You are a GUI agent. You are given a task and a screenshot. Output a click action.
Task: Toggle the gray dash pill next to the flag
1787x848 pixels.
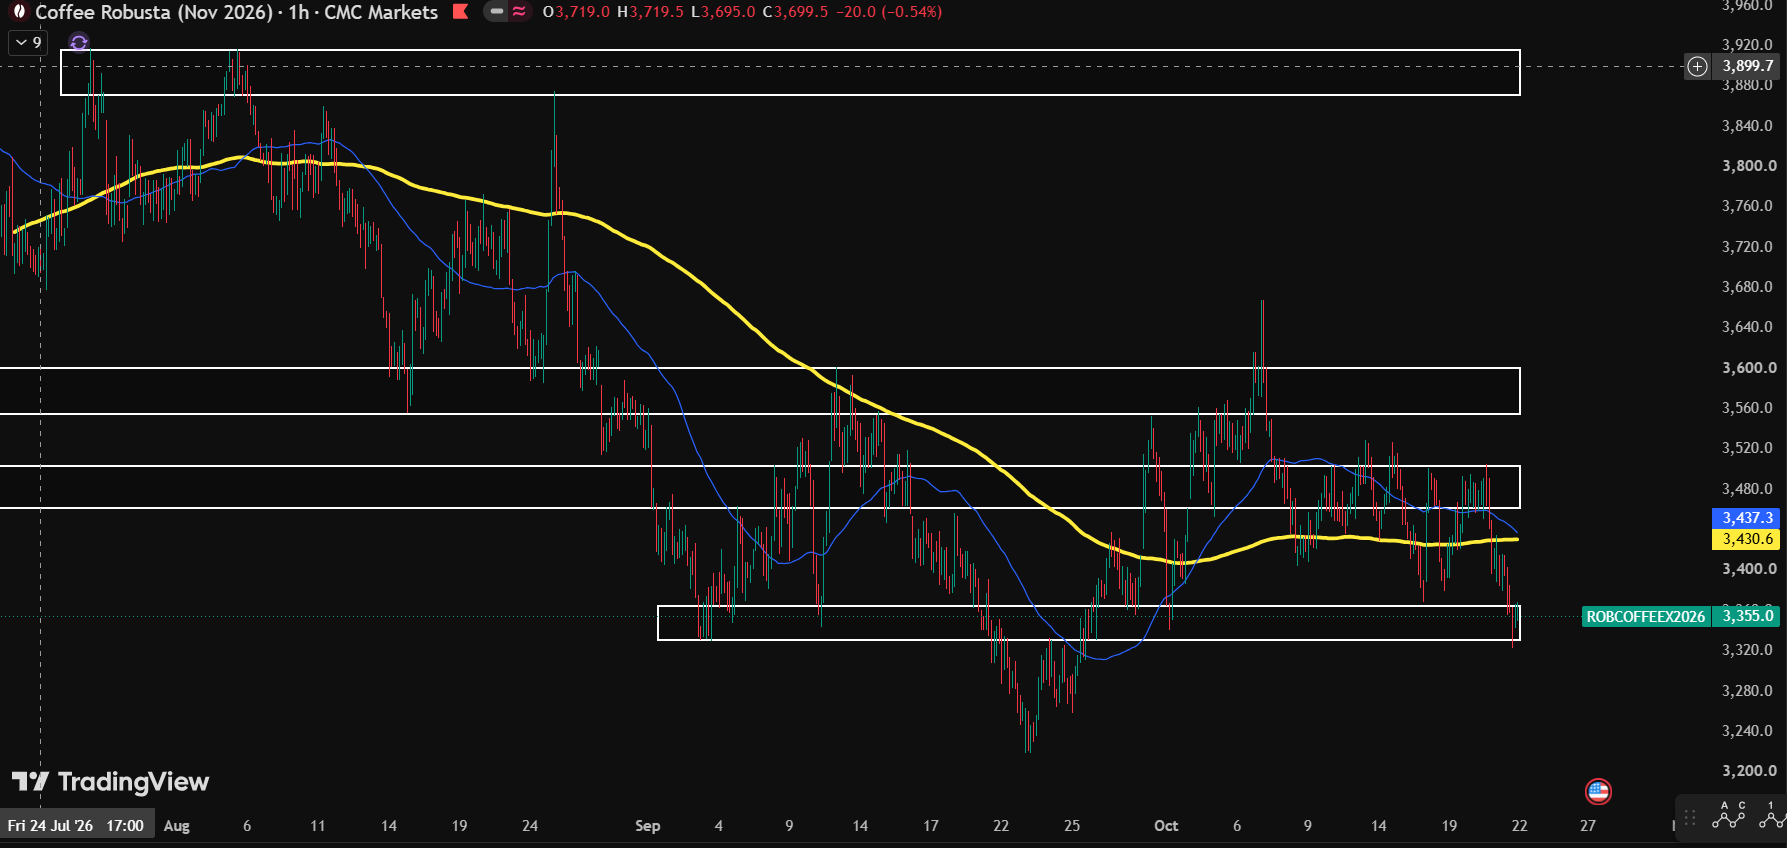click(x=496, y=12)
